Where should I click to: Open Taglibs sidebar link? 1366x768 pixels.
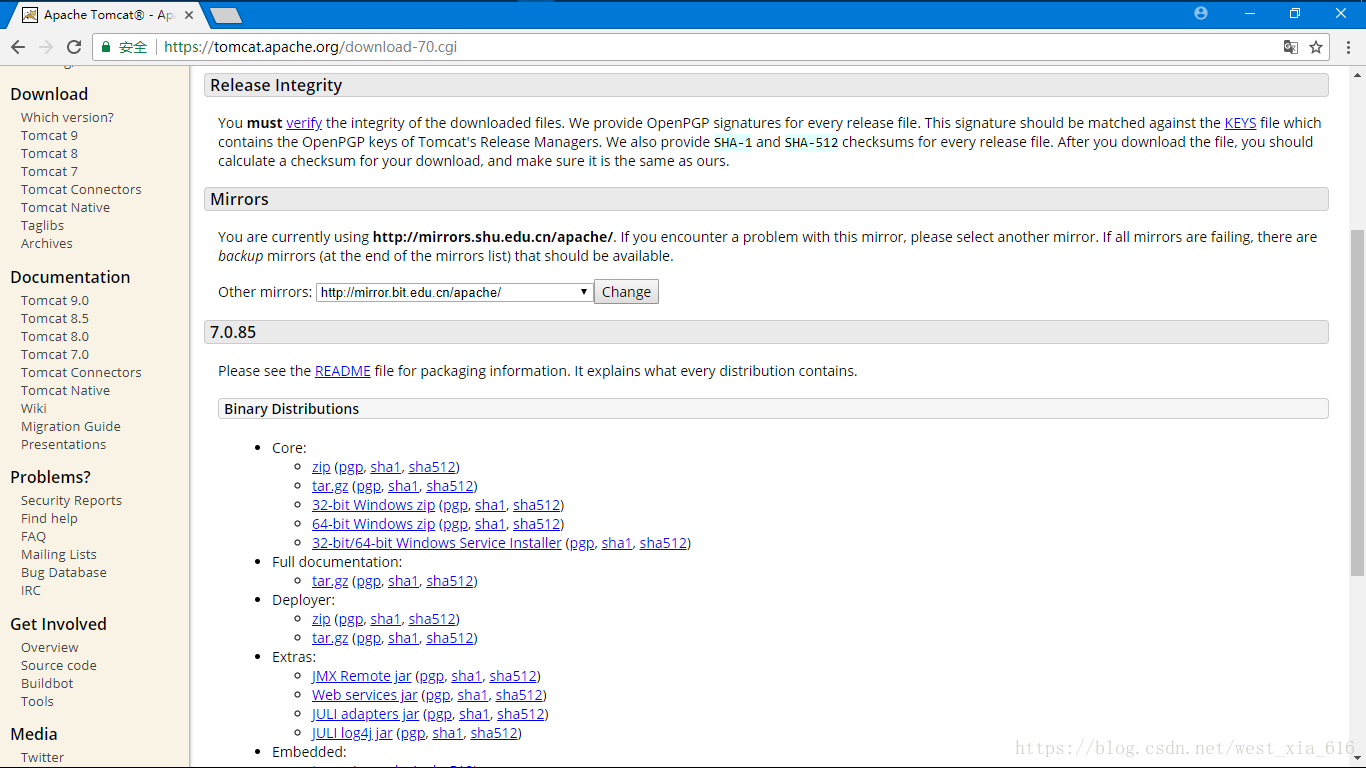click(x=42, y=225)
